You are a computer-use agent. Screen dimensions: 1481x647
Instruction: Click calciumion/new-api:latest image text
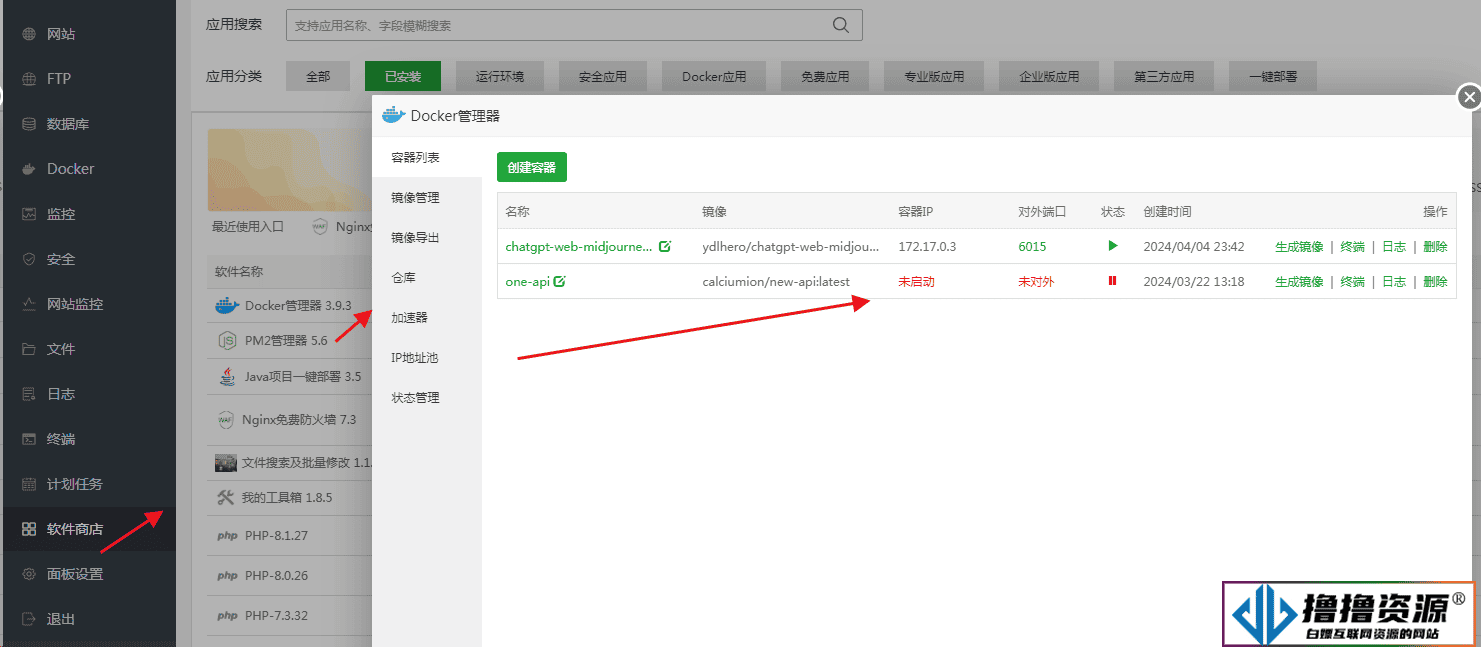(x=776, y=282)
